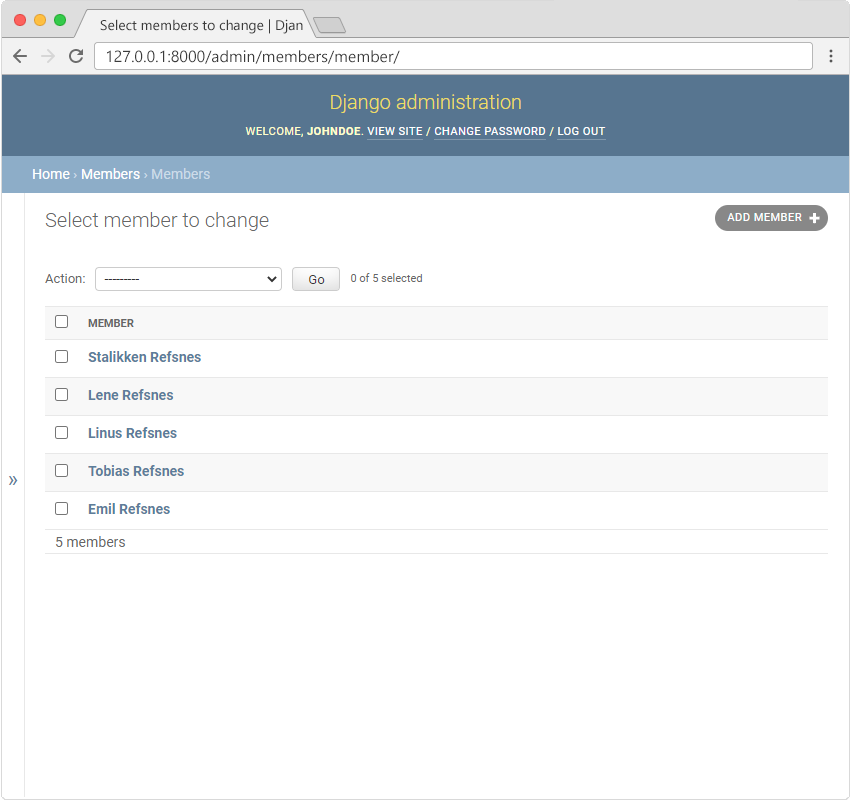Navigate Home via the breadcrumb
Image resolution: width=850 pixels, height=800 pixels.
point(51,173)
